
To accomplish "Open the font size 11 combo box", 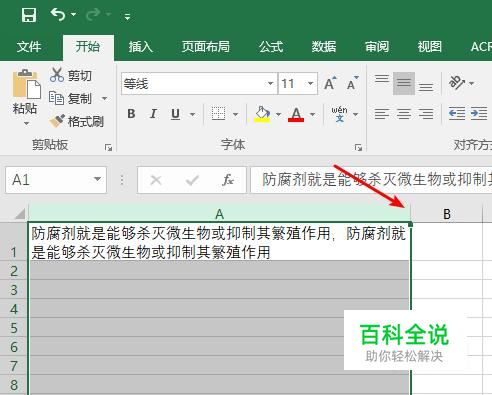I will [298, 83].
